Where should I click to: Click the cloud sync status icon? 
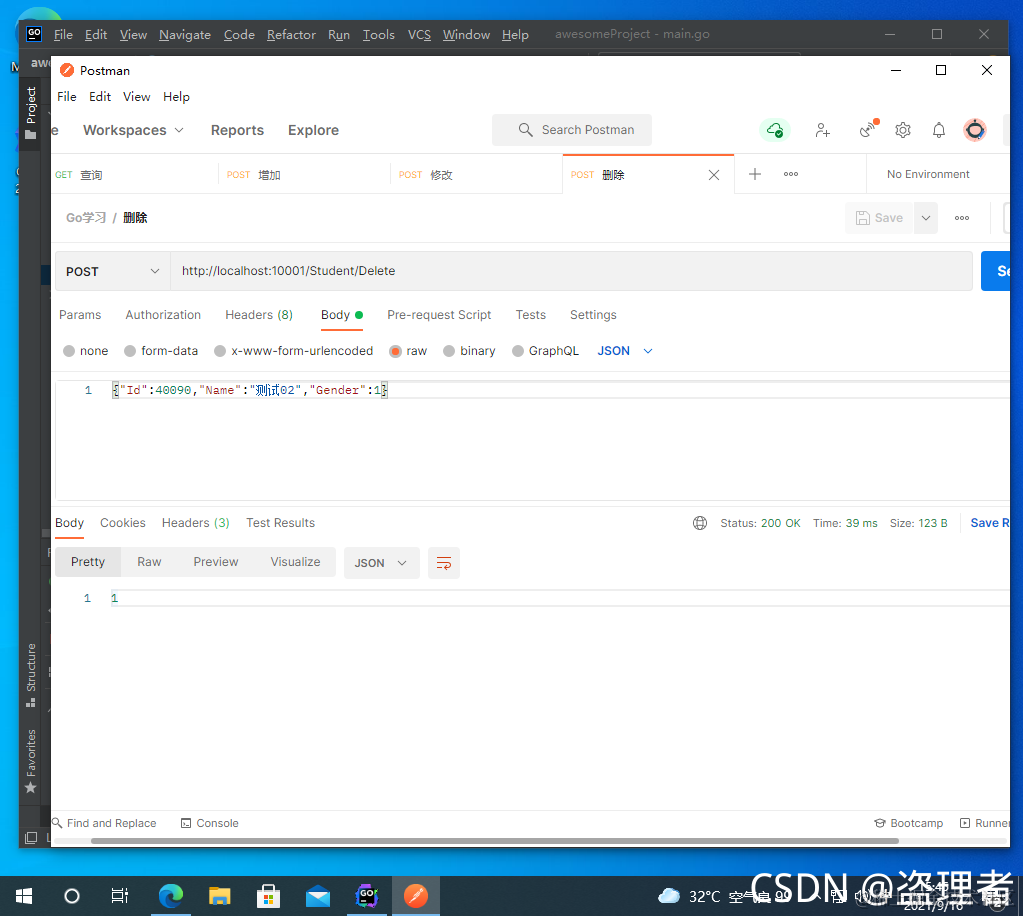click(774, 130)
